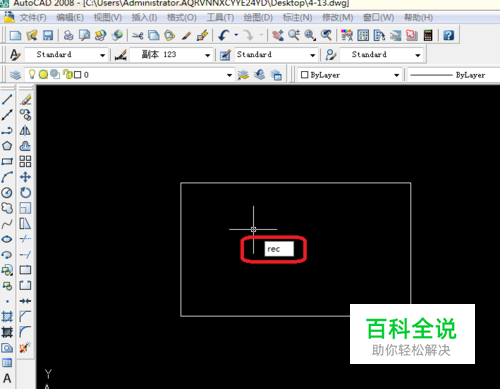Select the Multiline Text tool
The image size is (500, 389).
[7, 379]
